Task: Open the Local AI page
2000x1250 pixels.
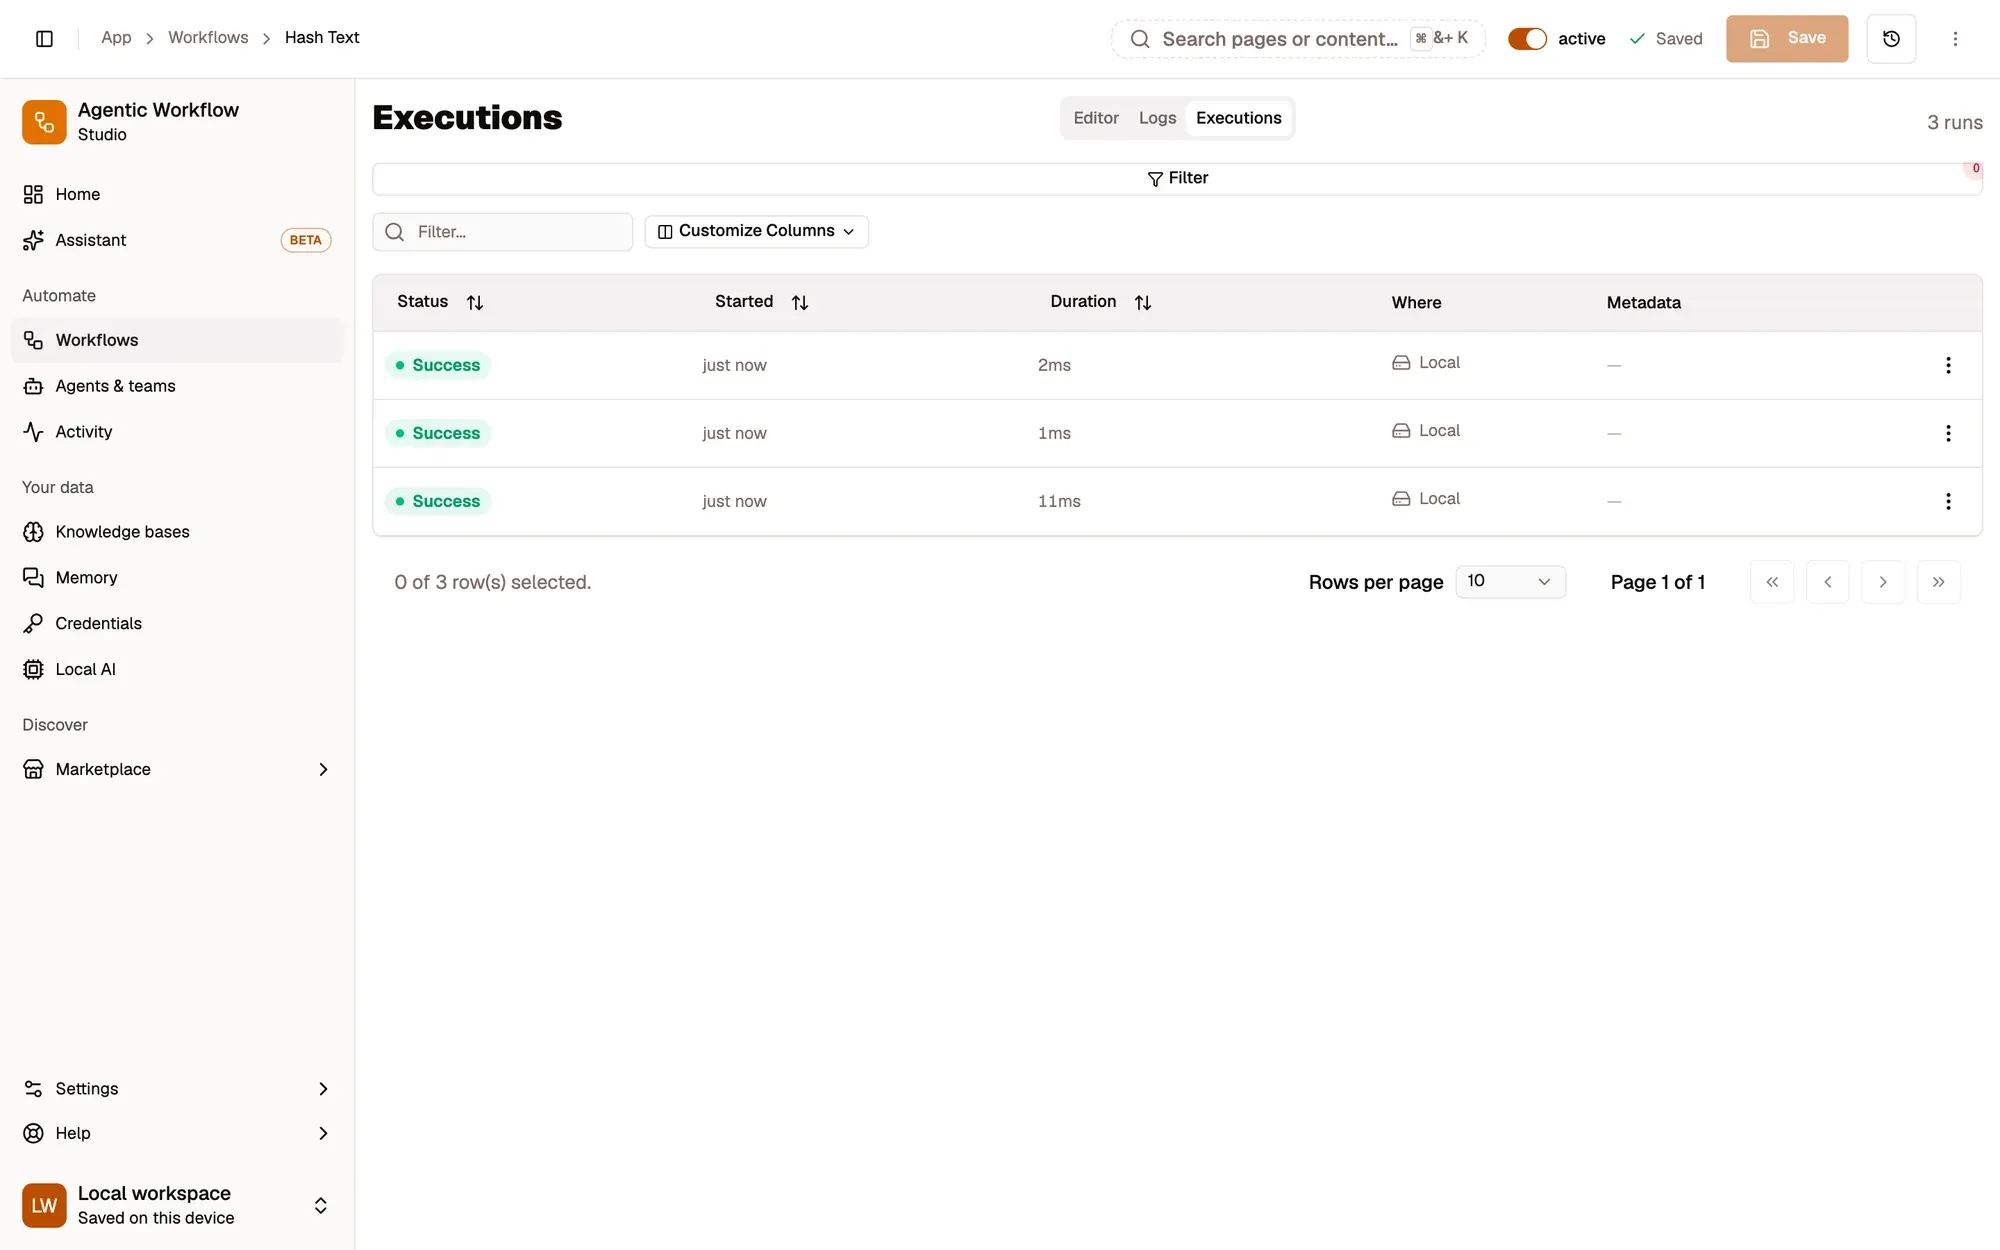Action: (x=177, y=669)
